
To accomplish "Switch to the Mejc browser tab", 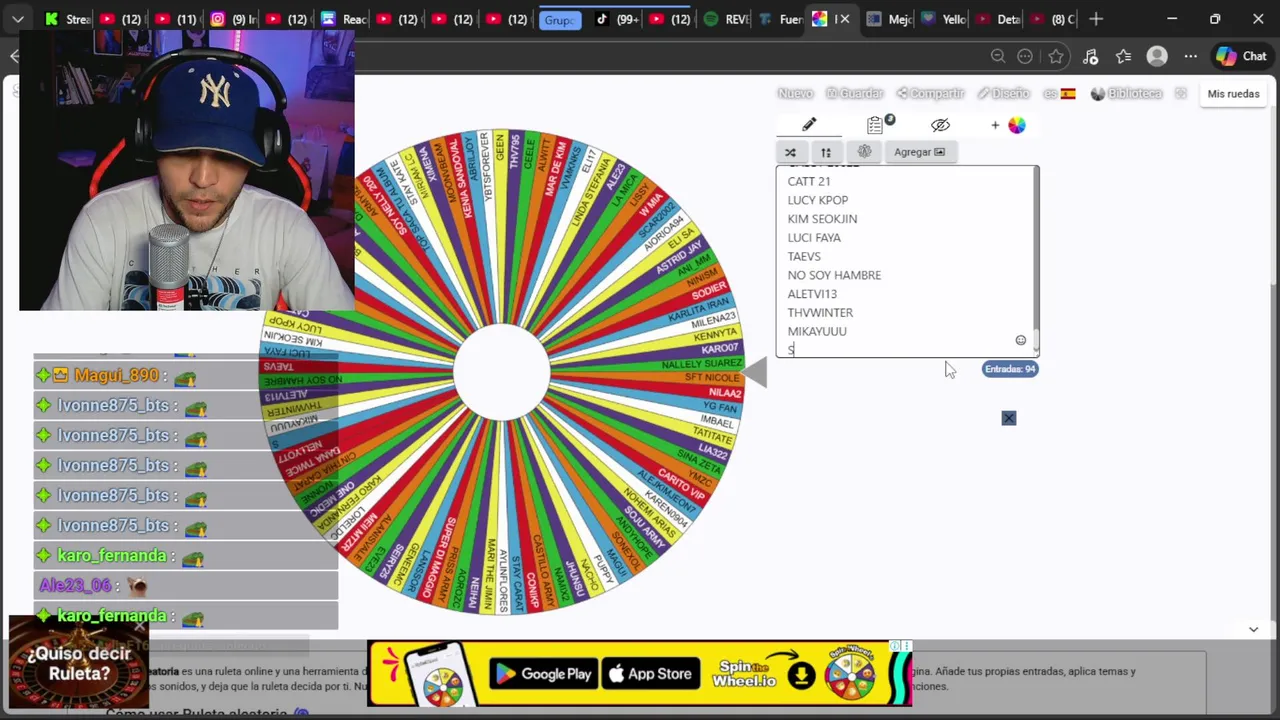I will pyautogui.click(x=888, y=19).
